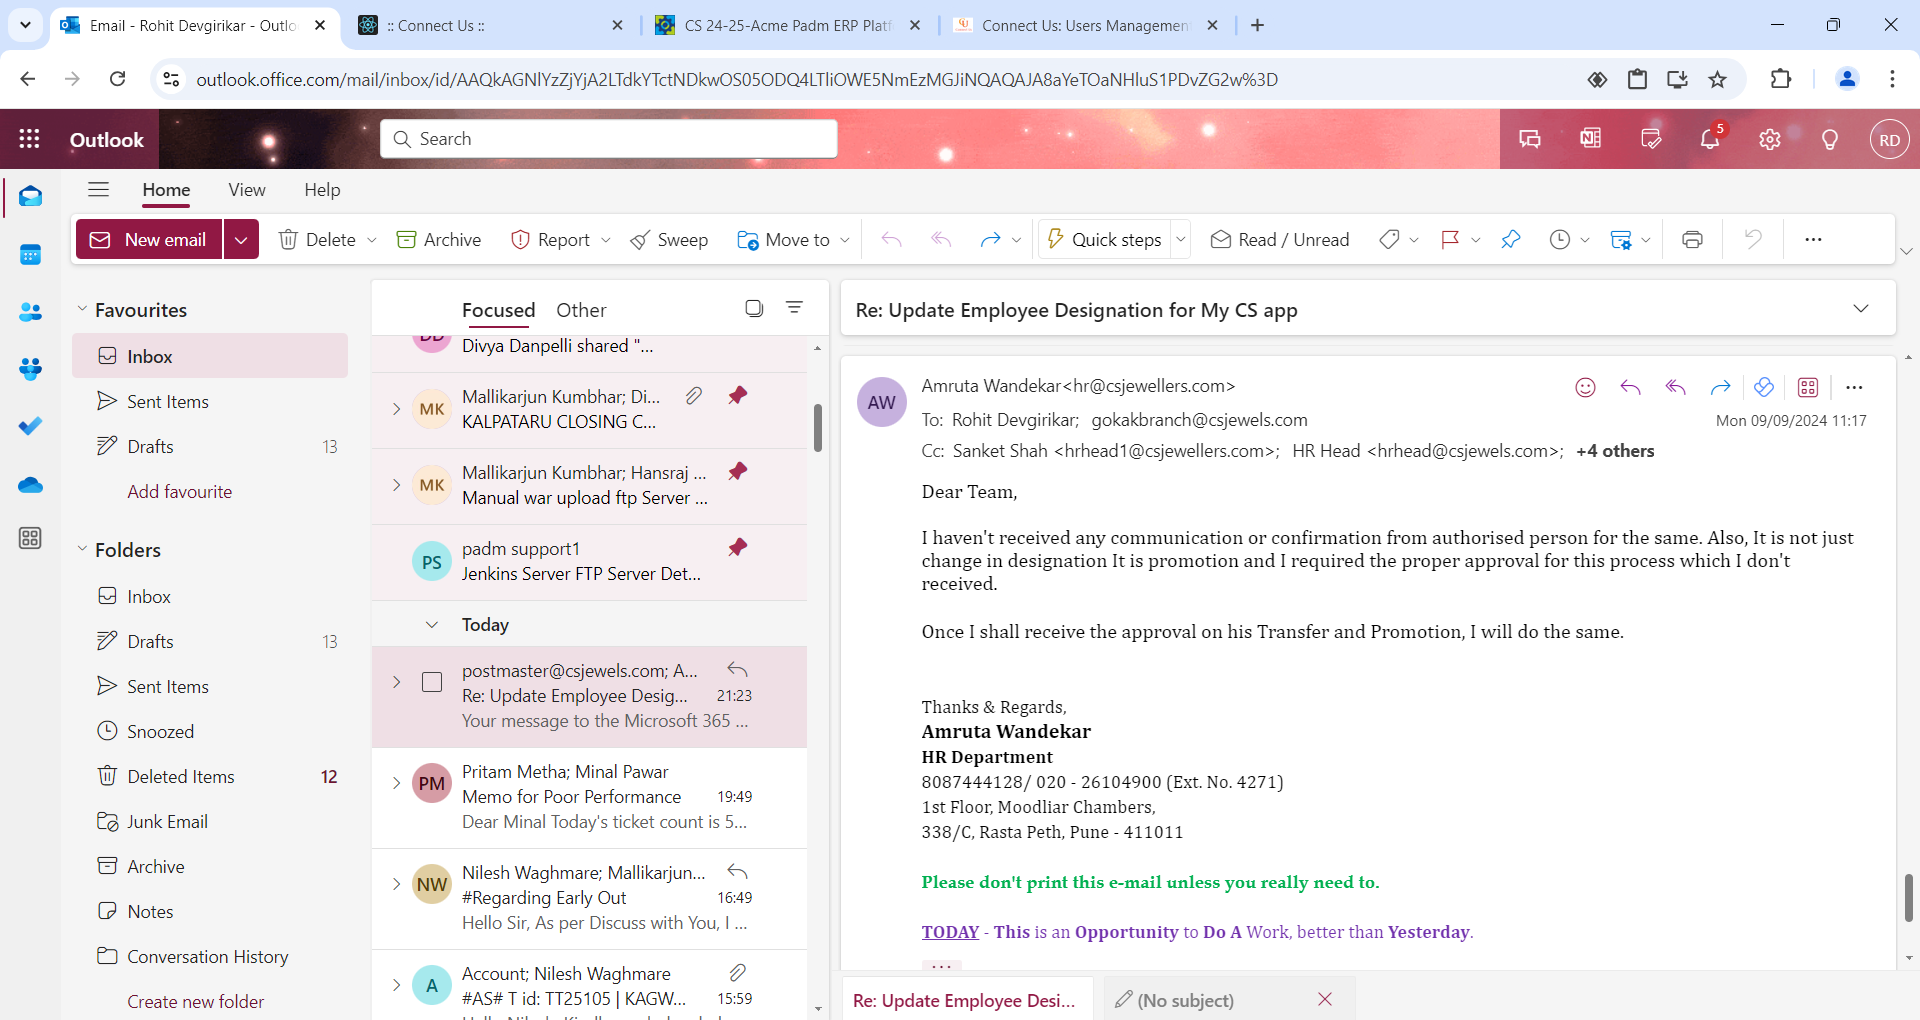The width and height of the screenshot is (1920, 1020).
Task: Open Deleted Items folder
Action: [x=210, y=776]
